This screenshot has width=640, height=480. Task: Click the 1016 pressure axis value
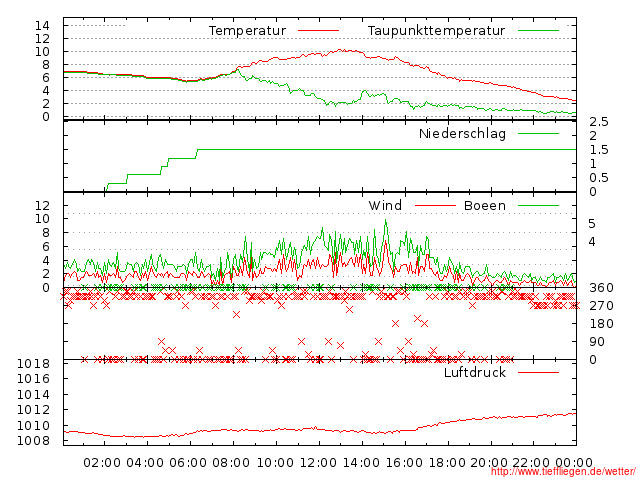pos(33,379)
